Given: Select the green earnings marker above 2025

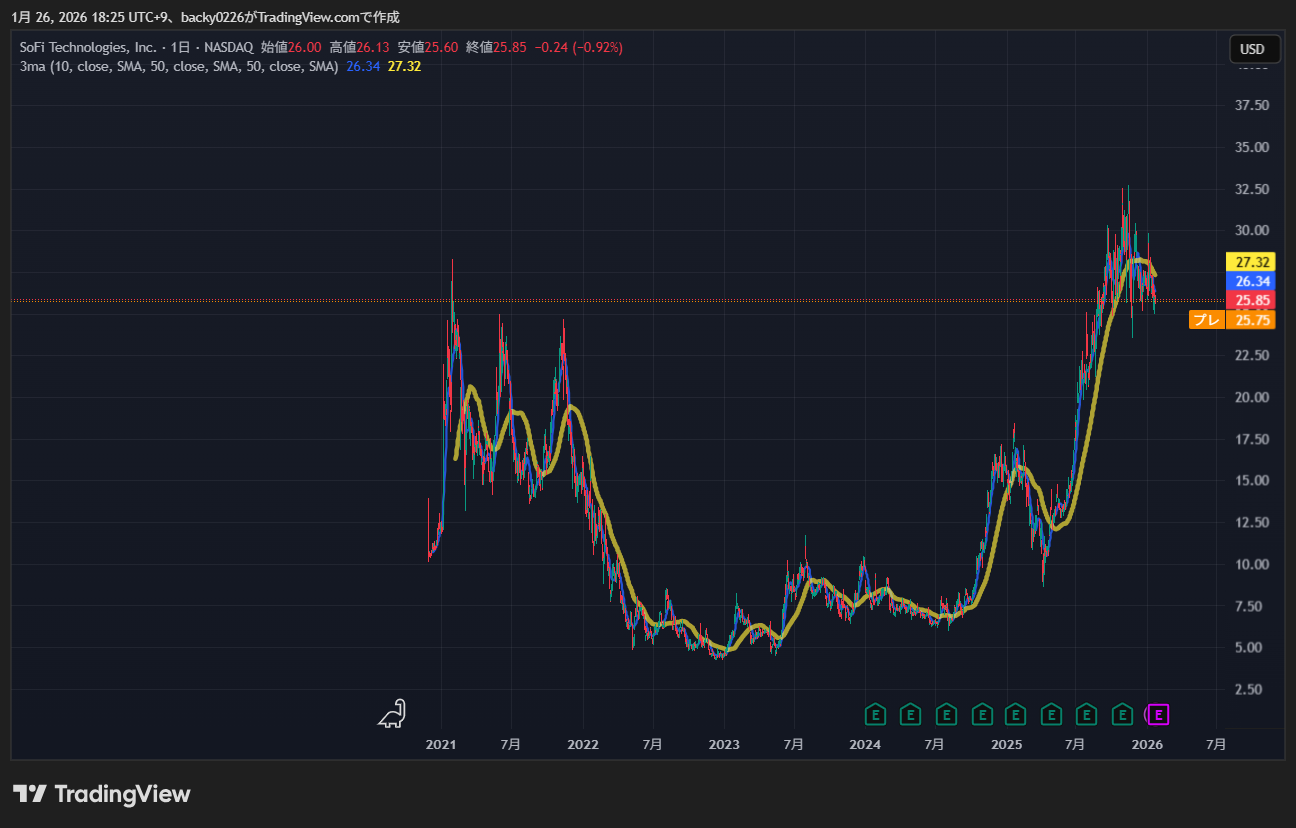Looking at the screenshot, I should 1015,714.
